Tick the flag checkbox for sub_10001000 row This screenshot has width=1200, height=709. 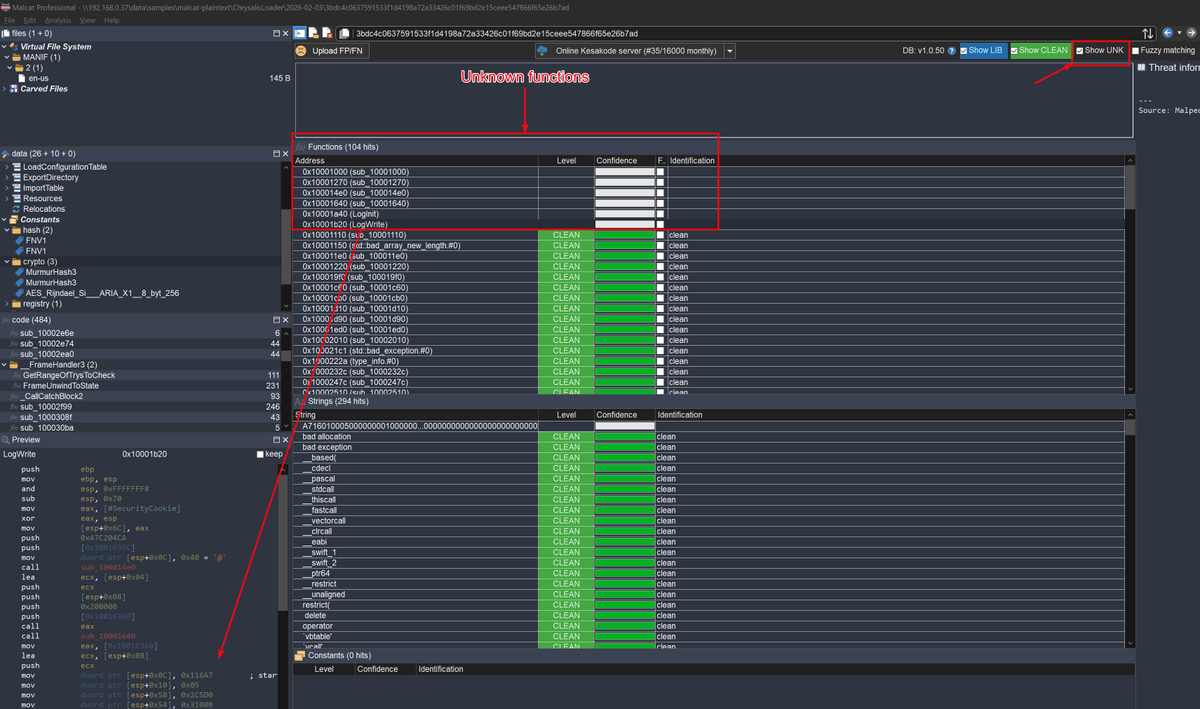click(660, 172)
